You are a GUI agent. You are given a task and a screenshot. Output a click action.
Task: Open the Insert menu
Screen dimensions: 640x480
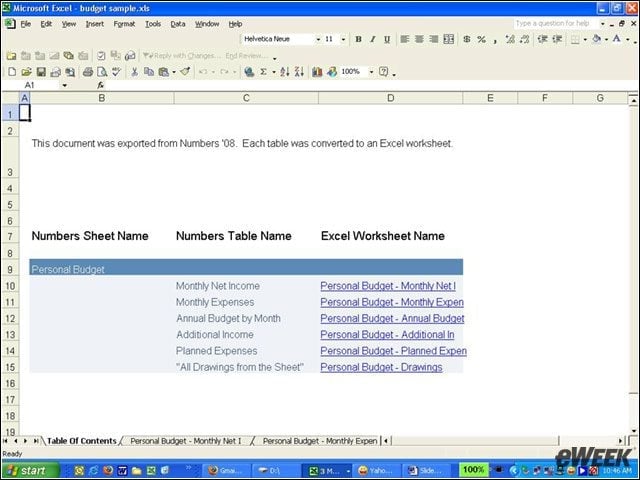point(94,24)
